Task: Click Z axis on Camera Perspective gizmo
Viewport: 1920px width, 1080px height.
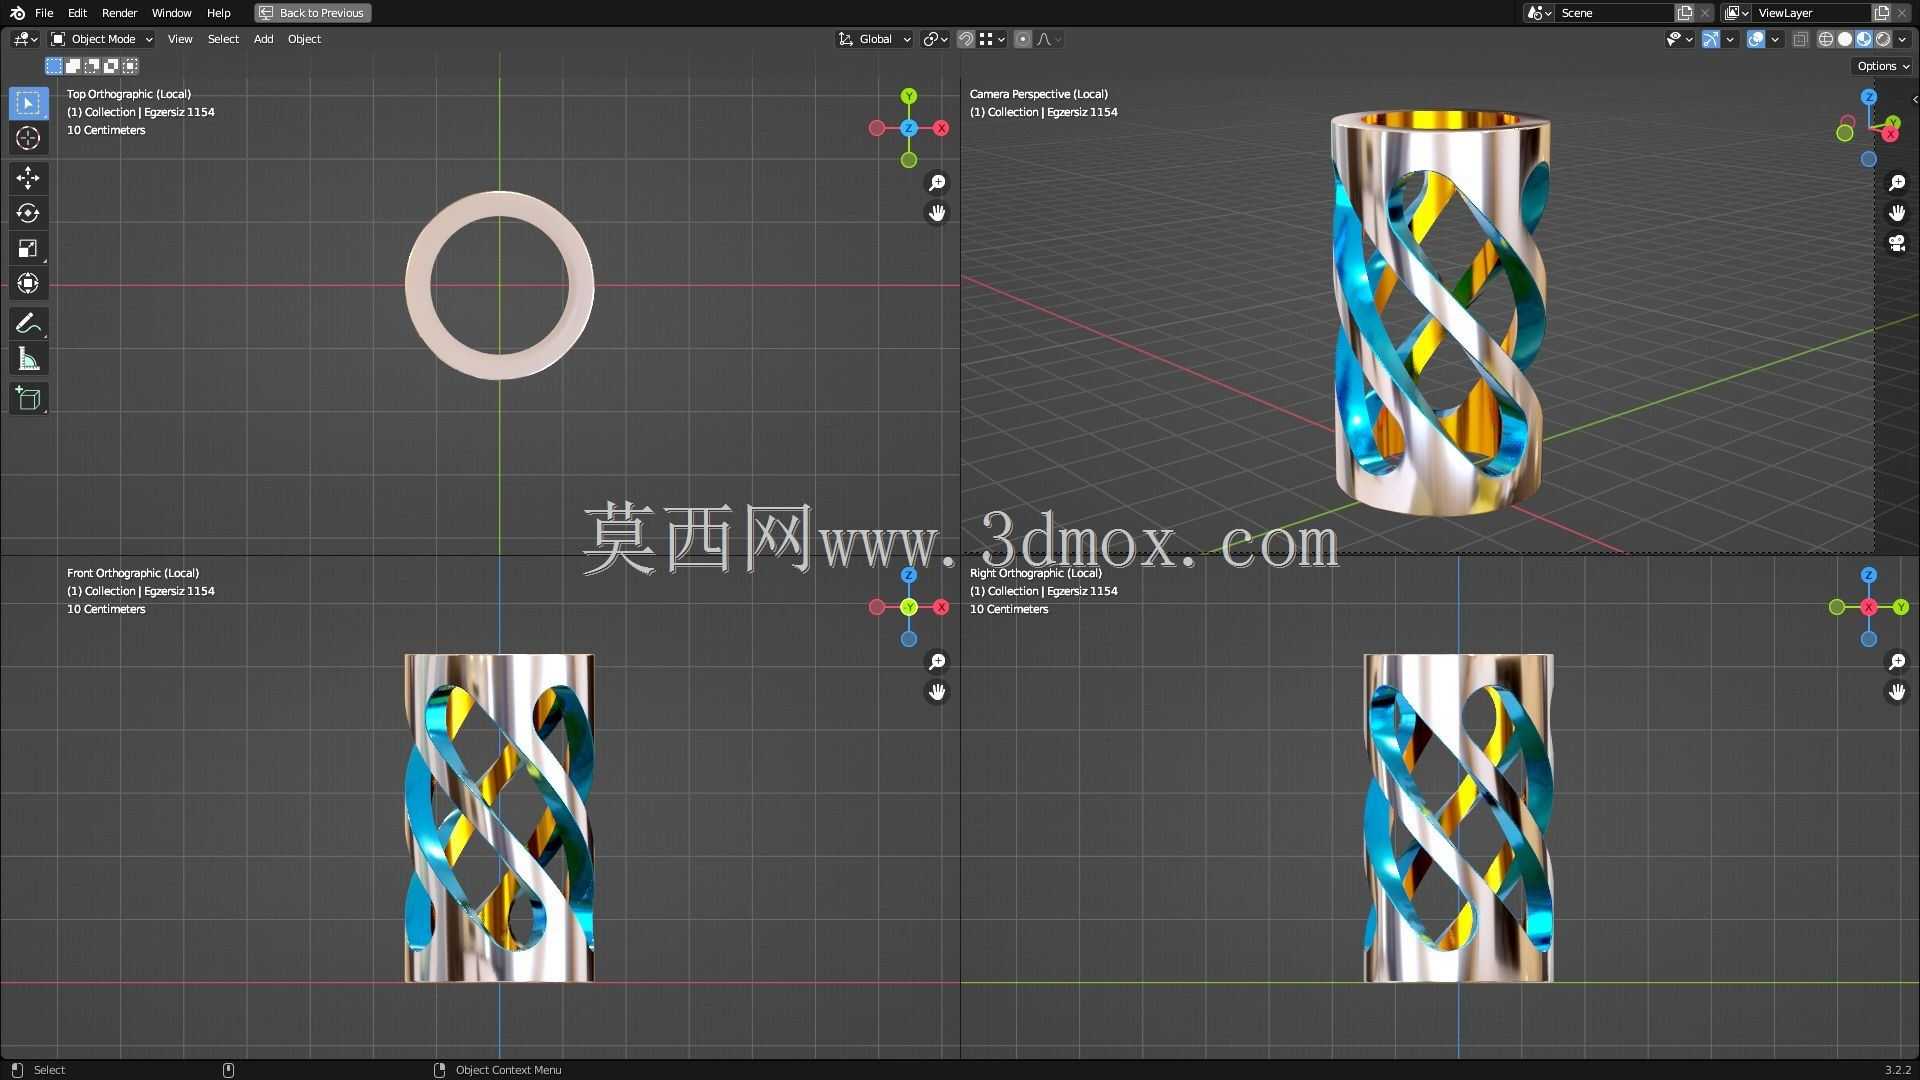Action: [1869, 97]
